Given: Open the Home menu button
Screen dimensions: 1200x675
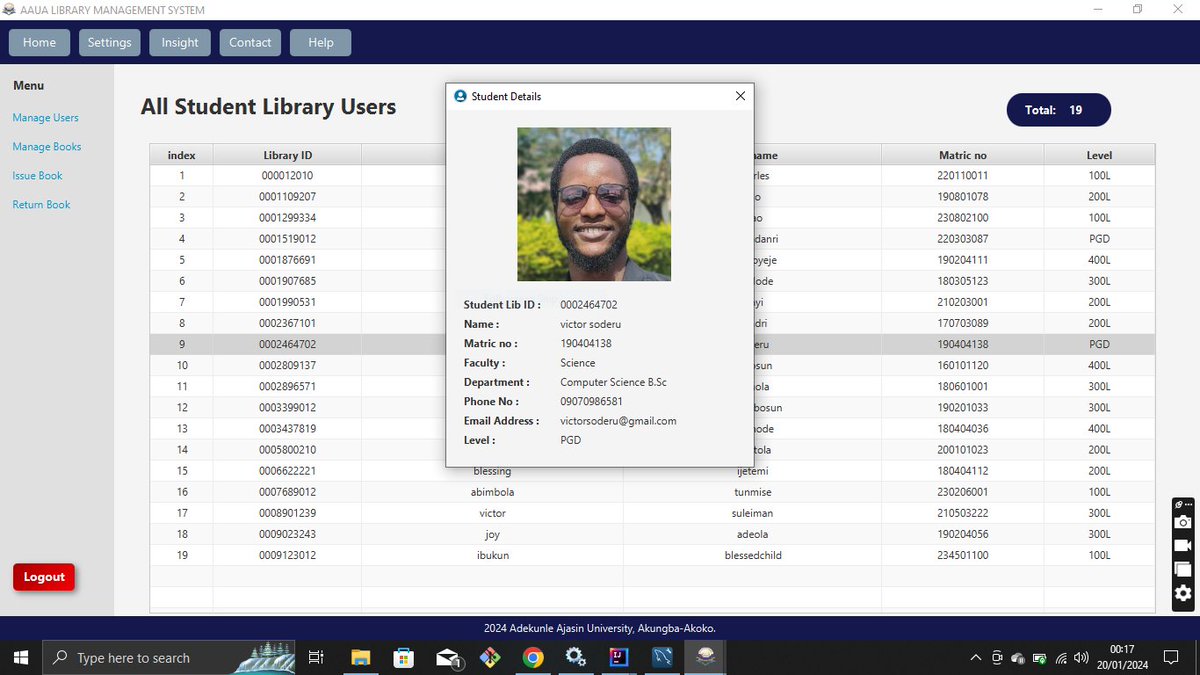Looking at the screenshot, I should click(x=40, y=42).
